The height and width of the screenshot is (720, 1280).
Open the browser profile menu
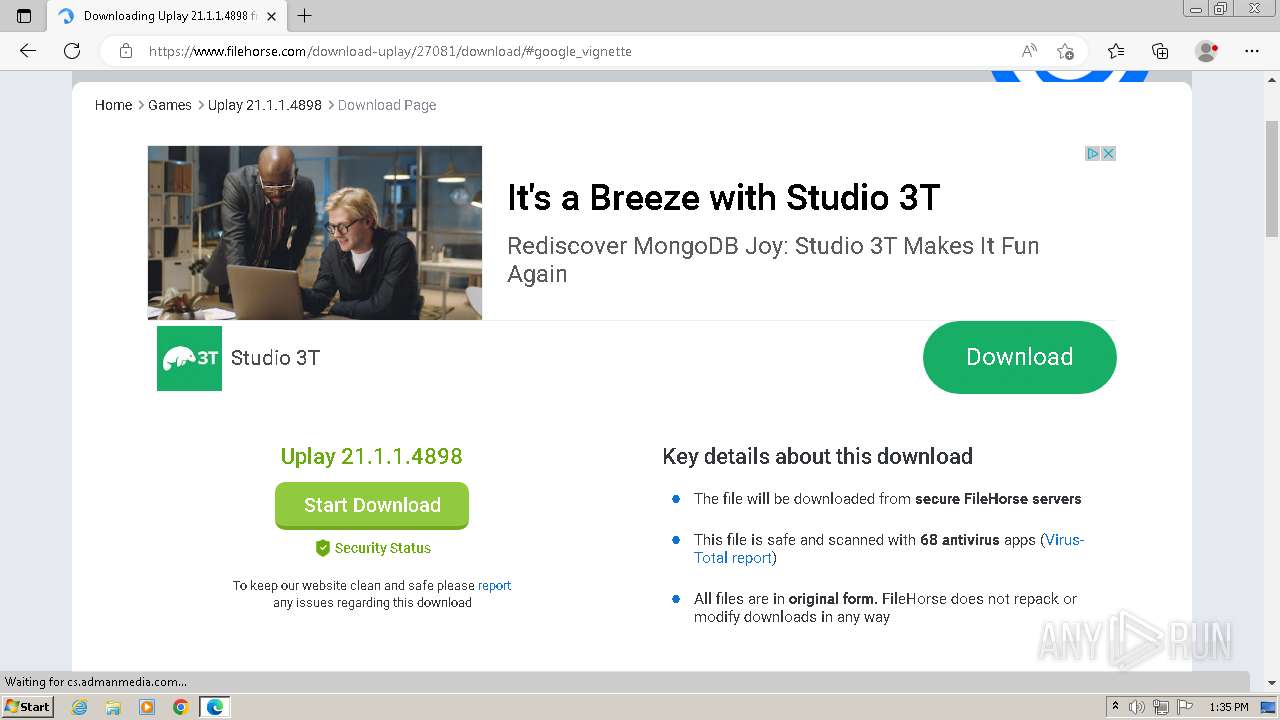1207,51
